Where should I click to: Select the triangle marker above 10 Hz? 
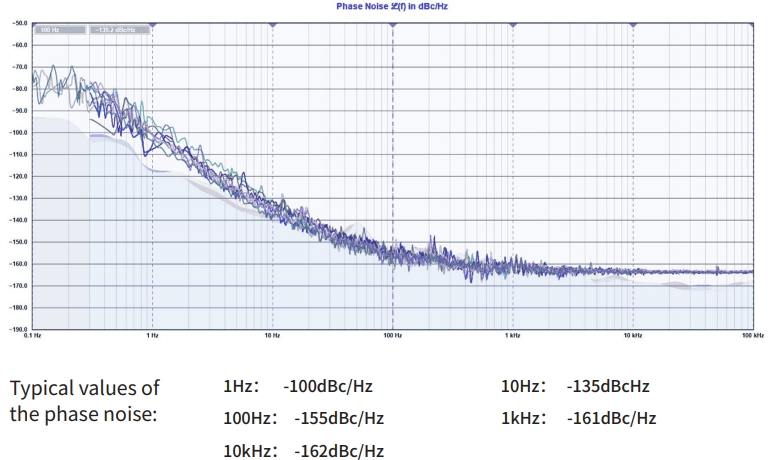(x=272, y=23)
